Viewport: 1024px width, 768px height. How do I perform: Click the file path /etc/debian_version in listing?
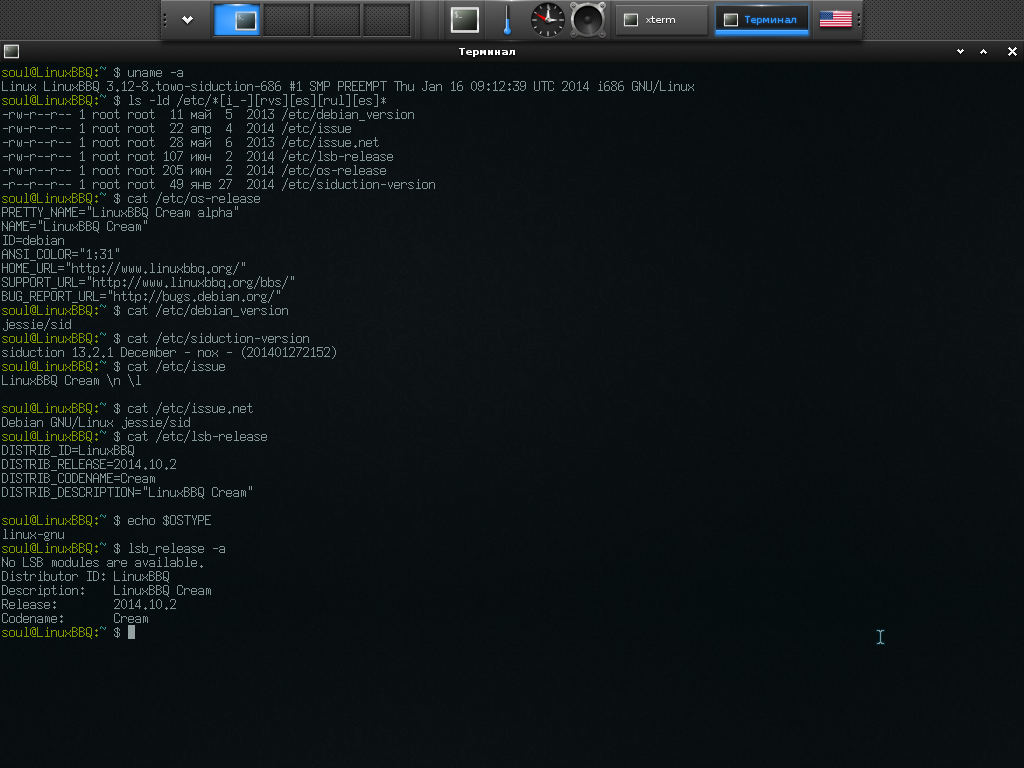[348, 114]
